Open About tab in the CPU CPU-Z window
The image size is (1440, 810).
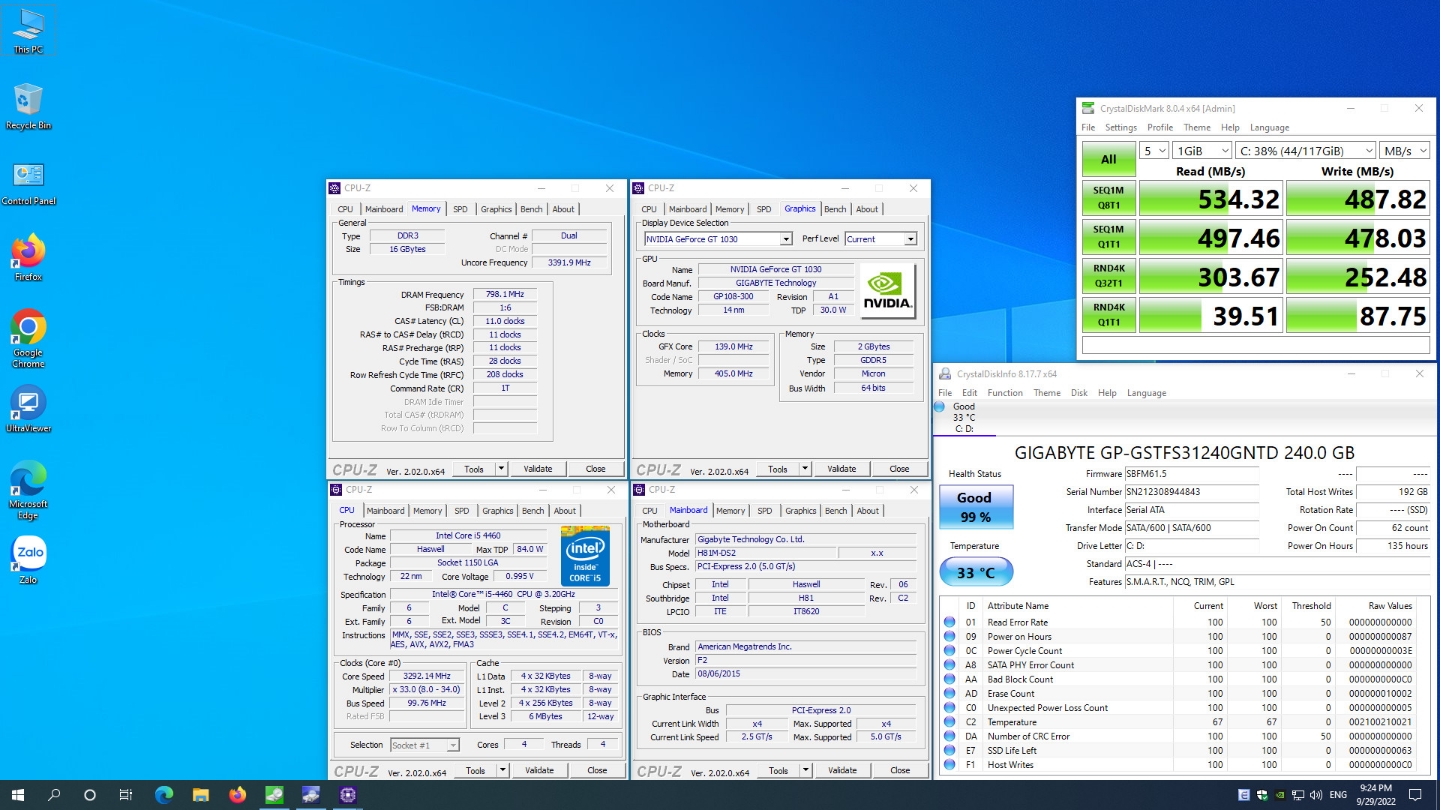coord(565,510)
